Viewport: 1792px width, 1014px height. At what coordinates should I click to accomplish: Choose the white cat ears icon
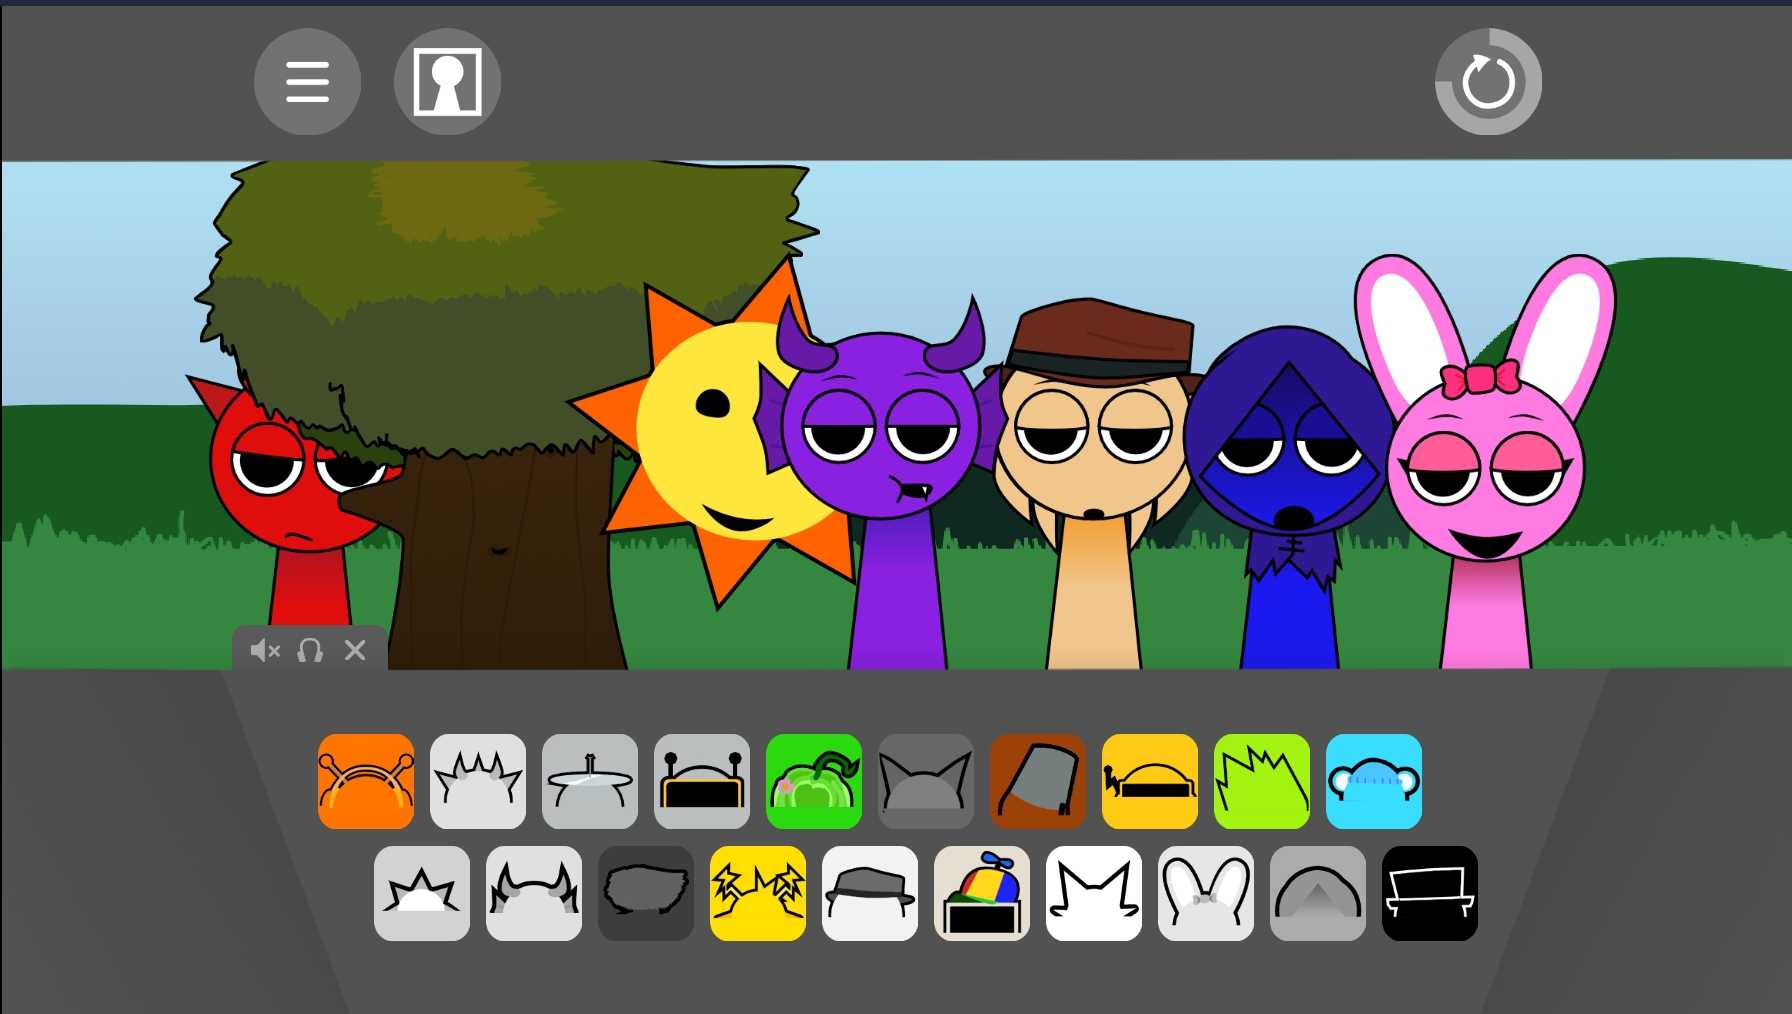pos(1094,894)
